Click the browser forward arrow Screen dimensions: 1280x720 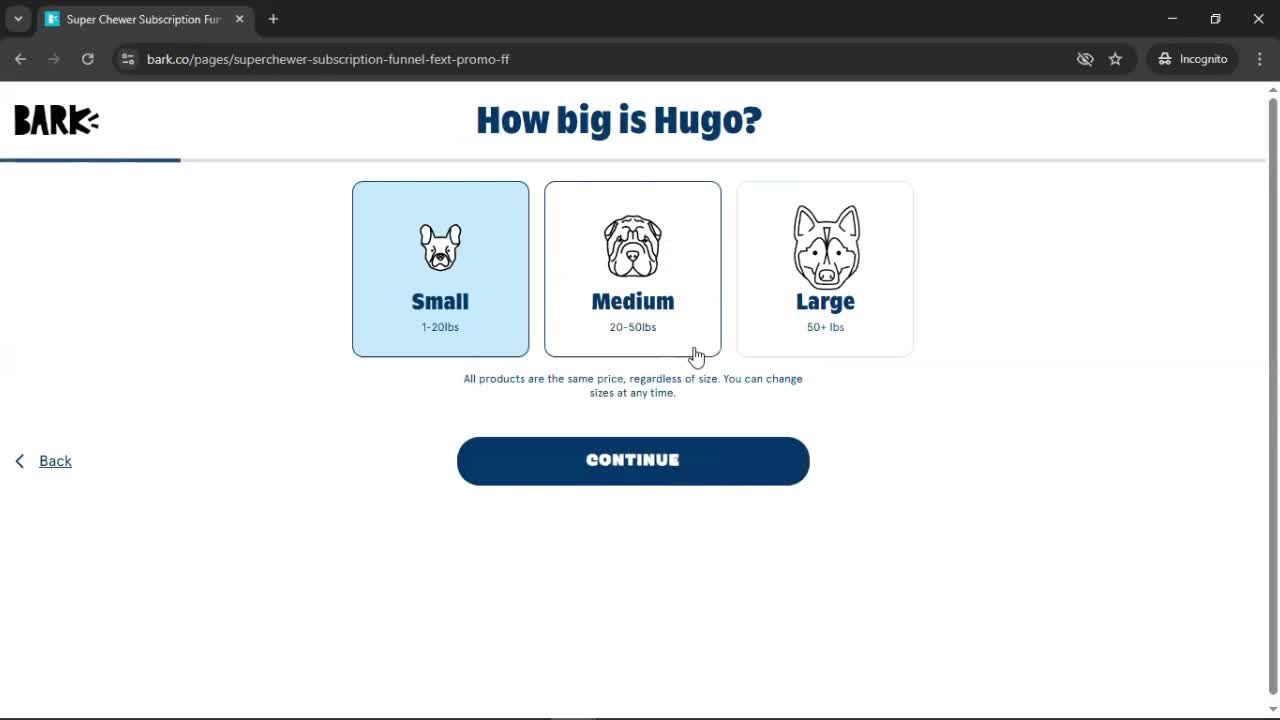54,59
